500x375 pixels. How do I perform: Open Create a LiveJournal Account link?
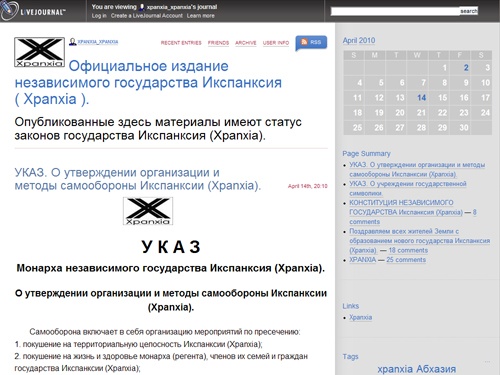(147, 16)
